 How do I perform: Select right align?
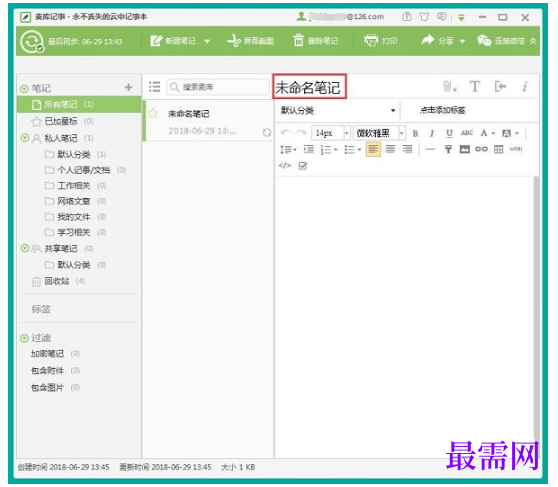(x=407, y=149)
